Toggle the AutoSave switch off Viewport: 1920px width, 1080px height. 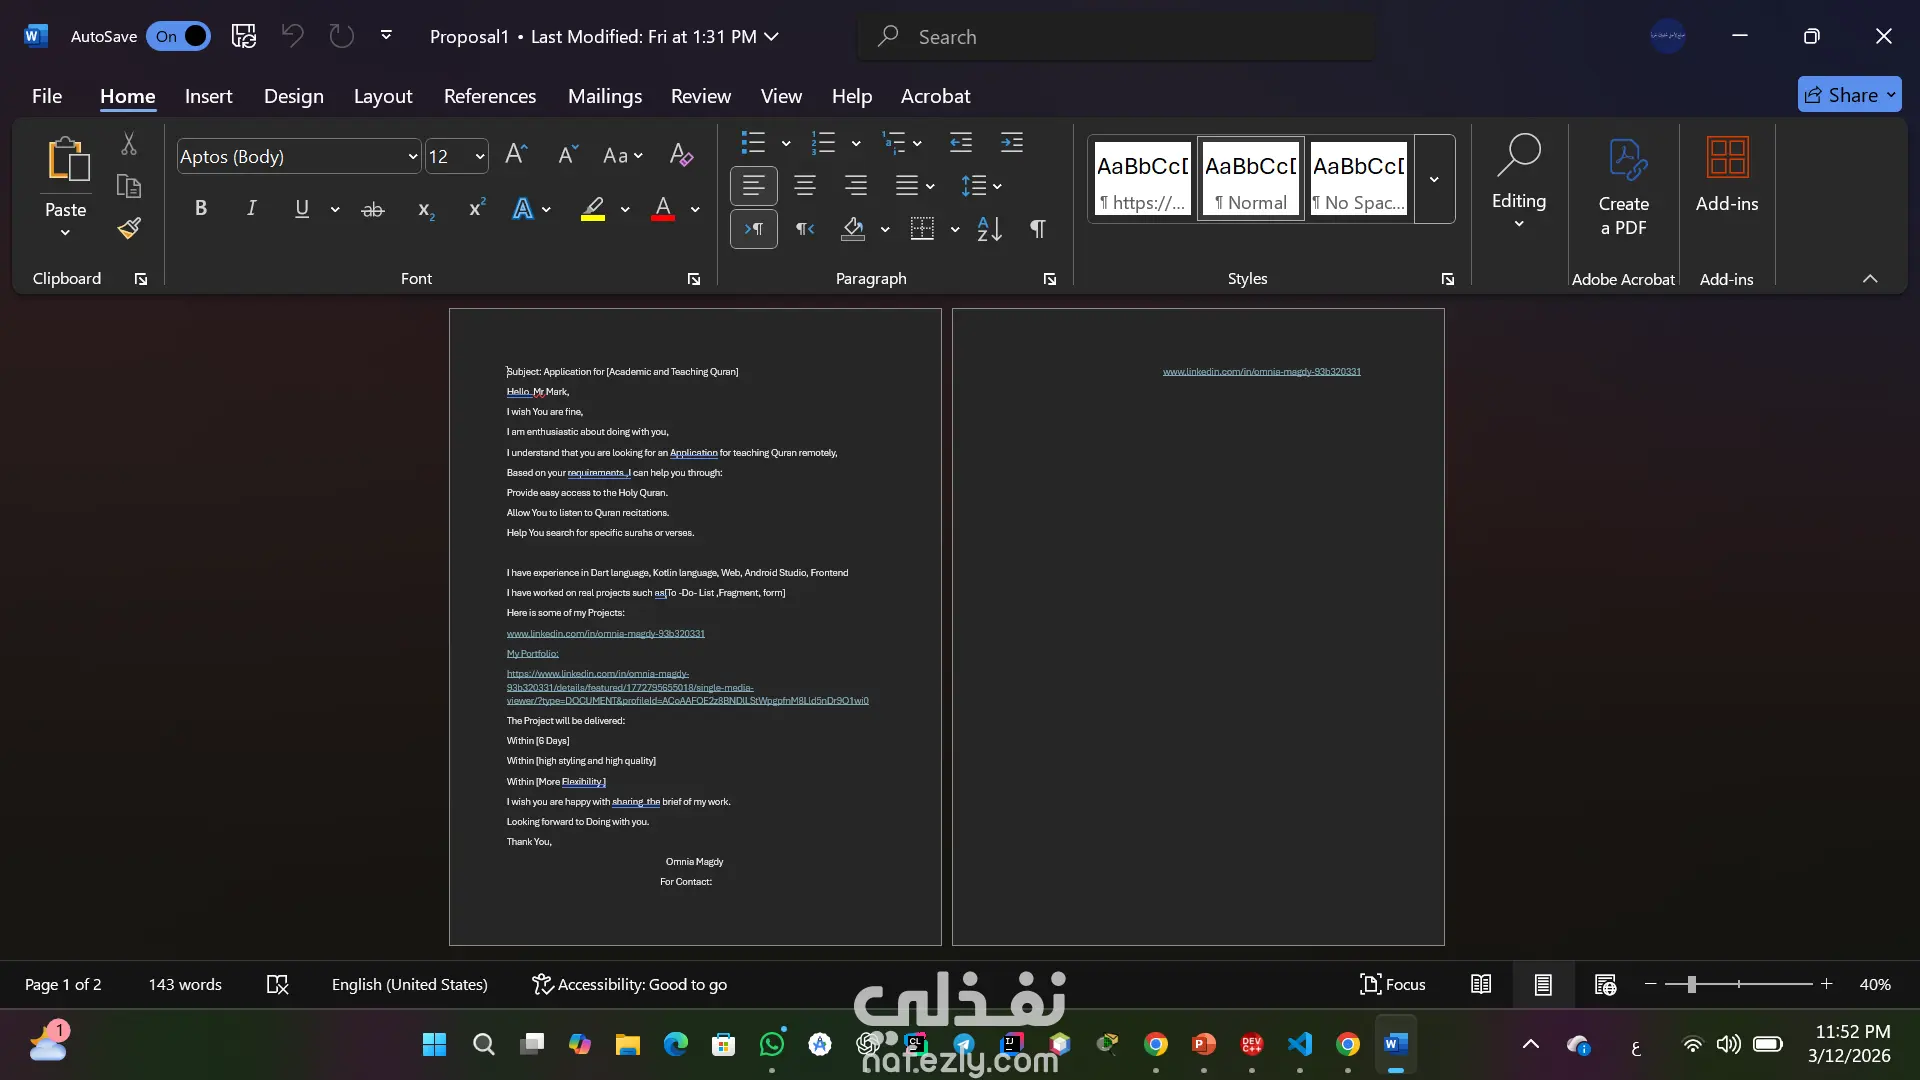click(179, 37)
